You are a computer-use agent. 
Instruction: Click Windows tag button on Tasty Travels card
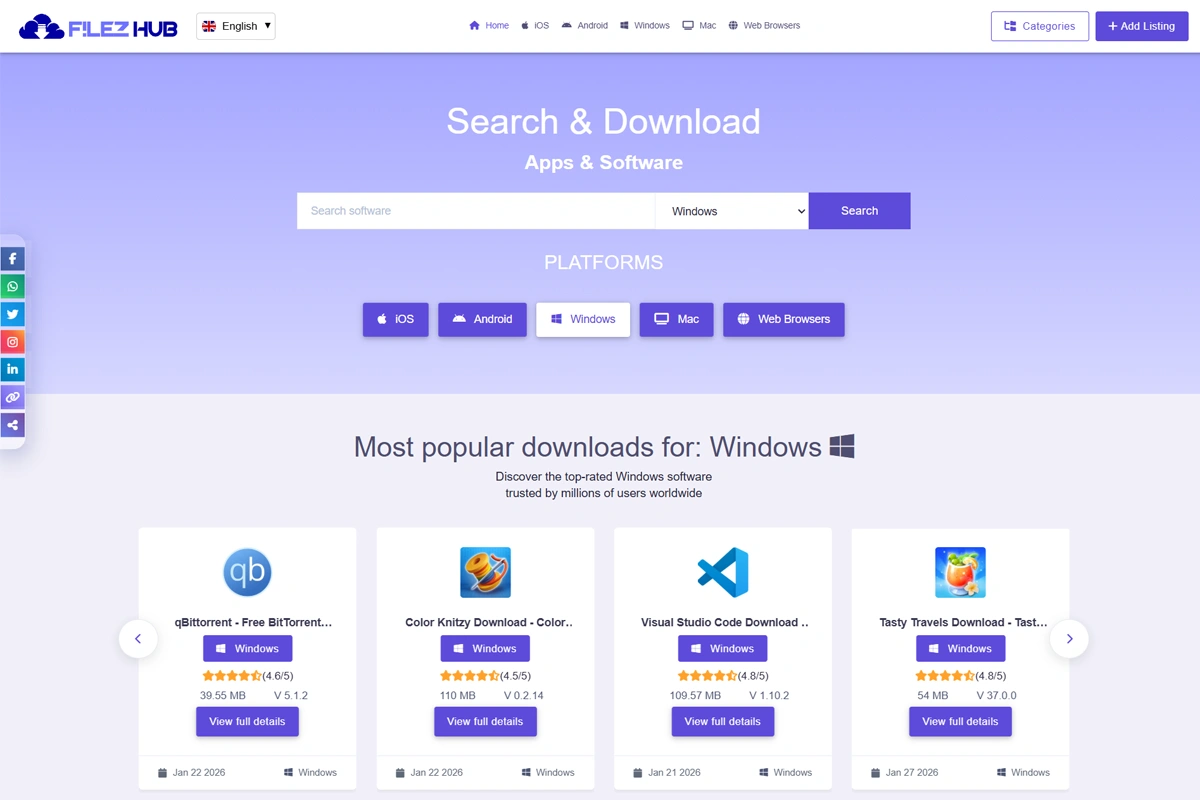(x=960, y=648)
